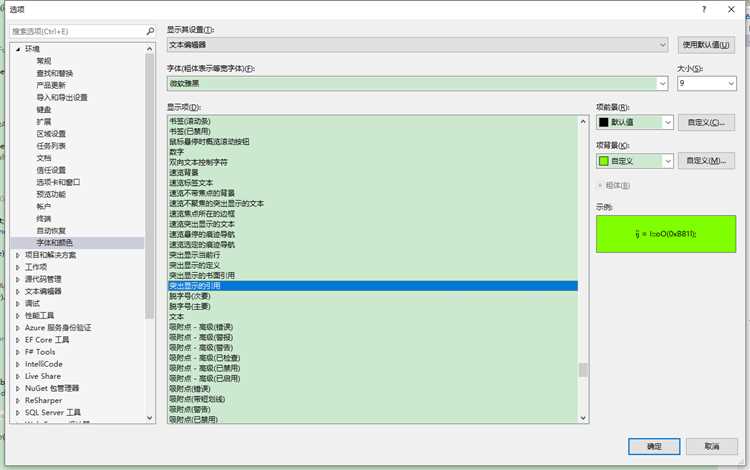Expand the 性能工具 tree node
Image resolution: width=750 pixels, height=470 pixels.
(18, 316)
